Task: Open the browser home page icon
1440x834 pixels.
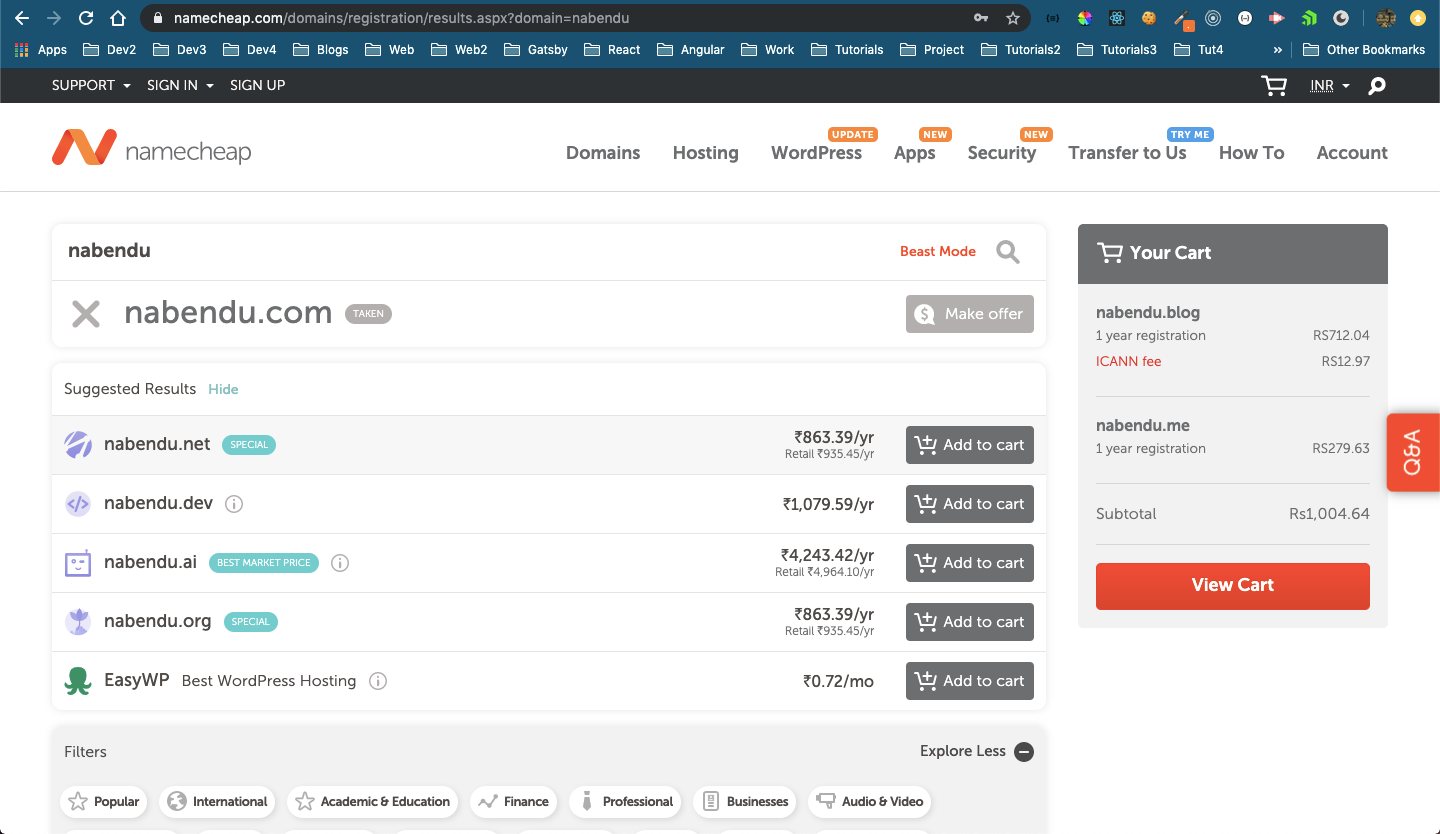Action: 118,18
